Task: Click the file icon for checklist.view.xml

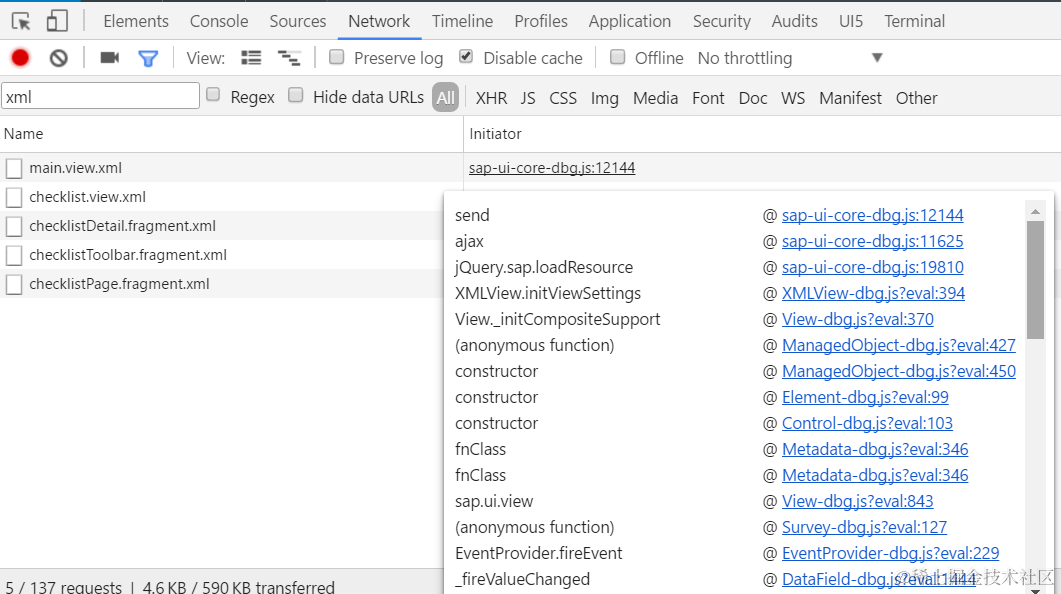Action: [14, 197]
